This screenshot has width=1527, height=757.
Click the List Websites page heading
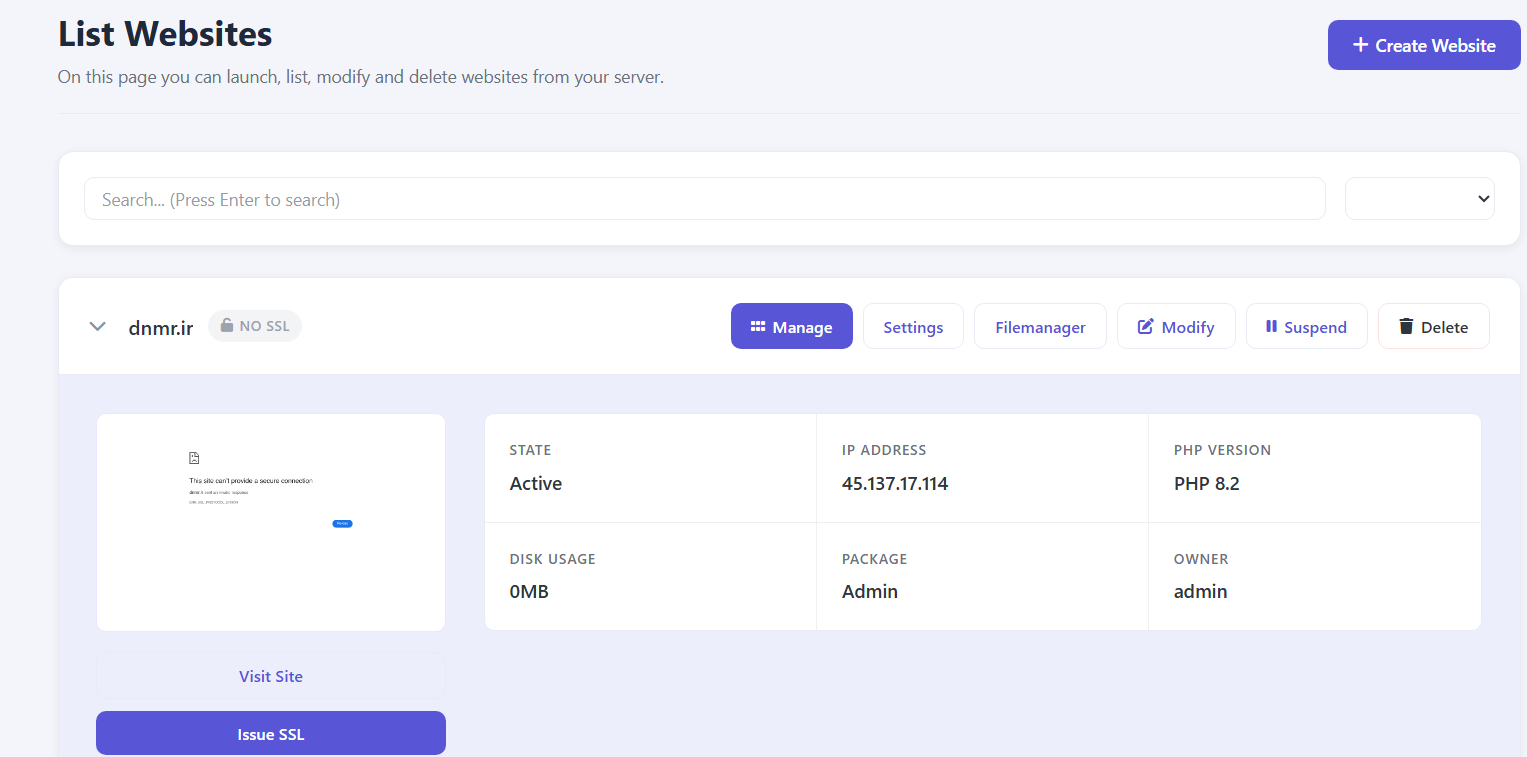pos(165,34)
